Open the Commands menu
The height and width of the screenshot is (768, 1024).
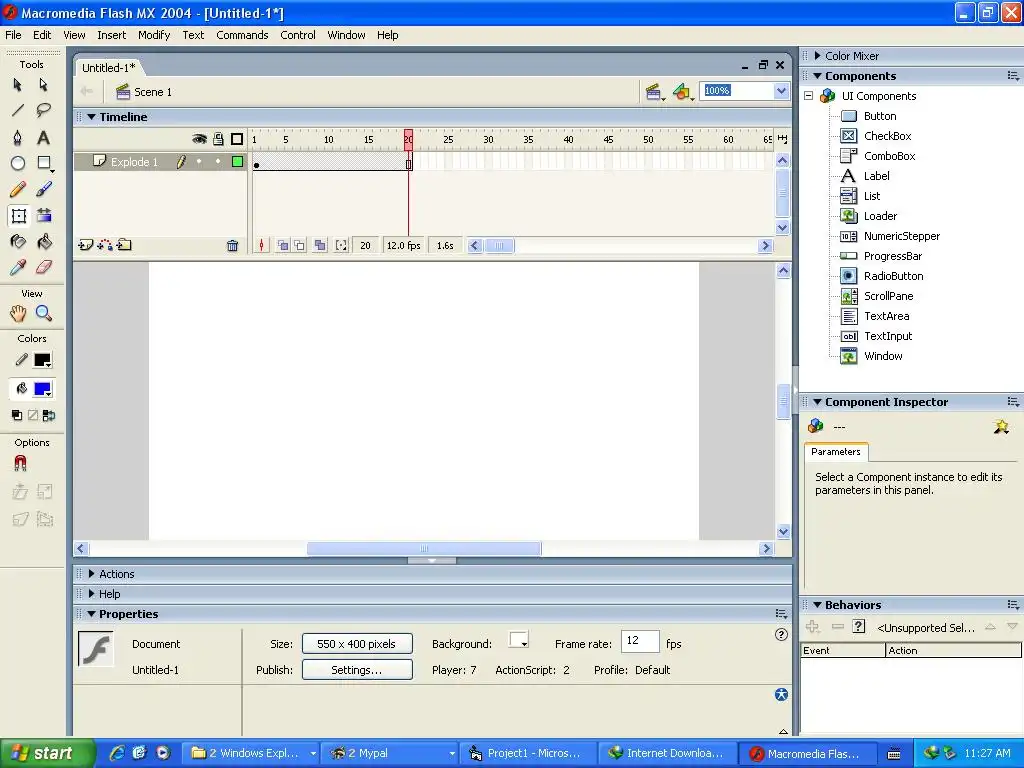(242, 35)
